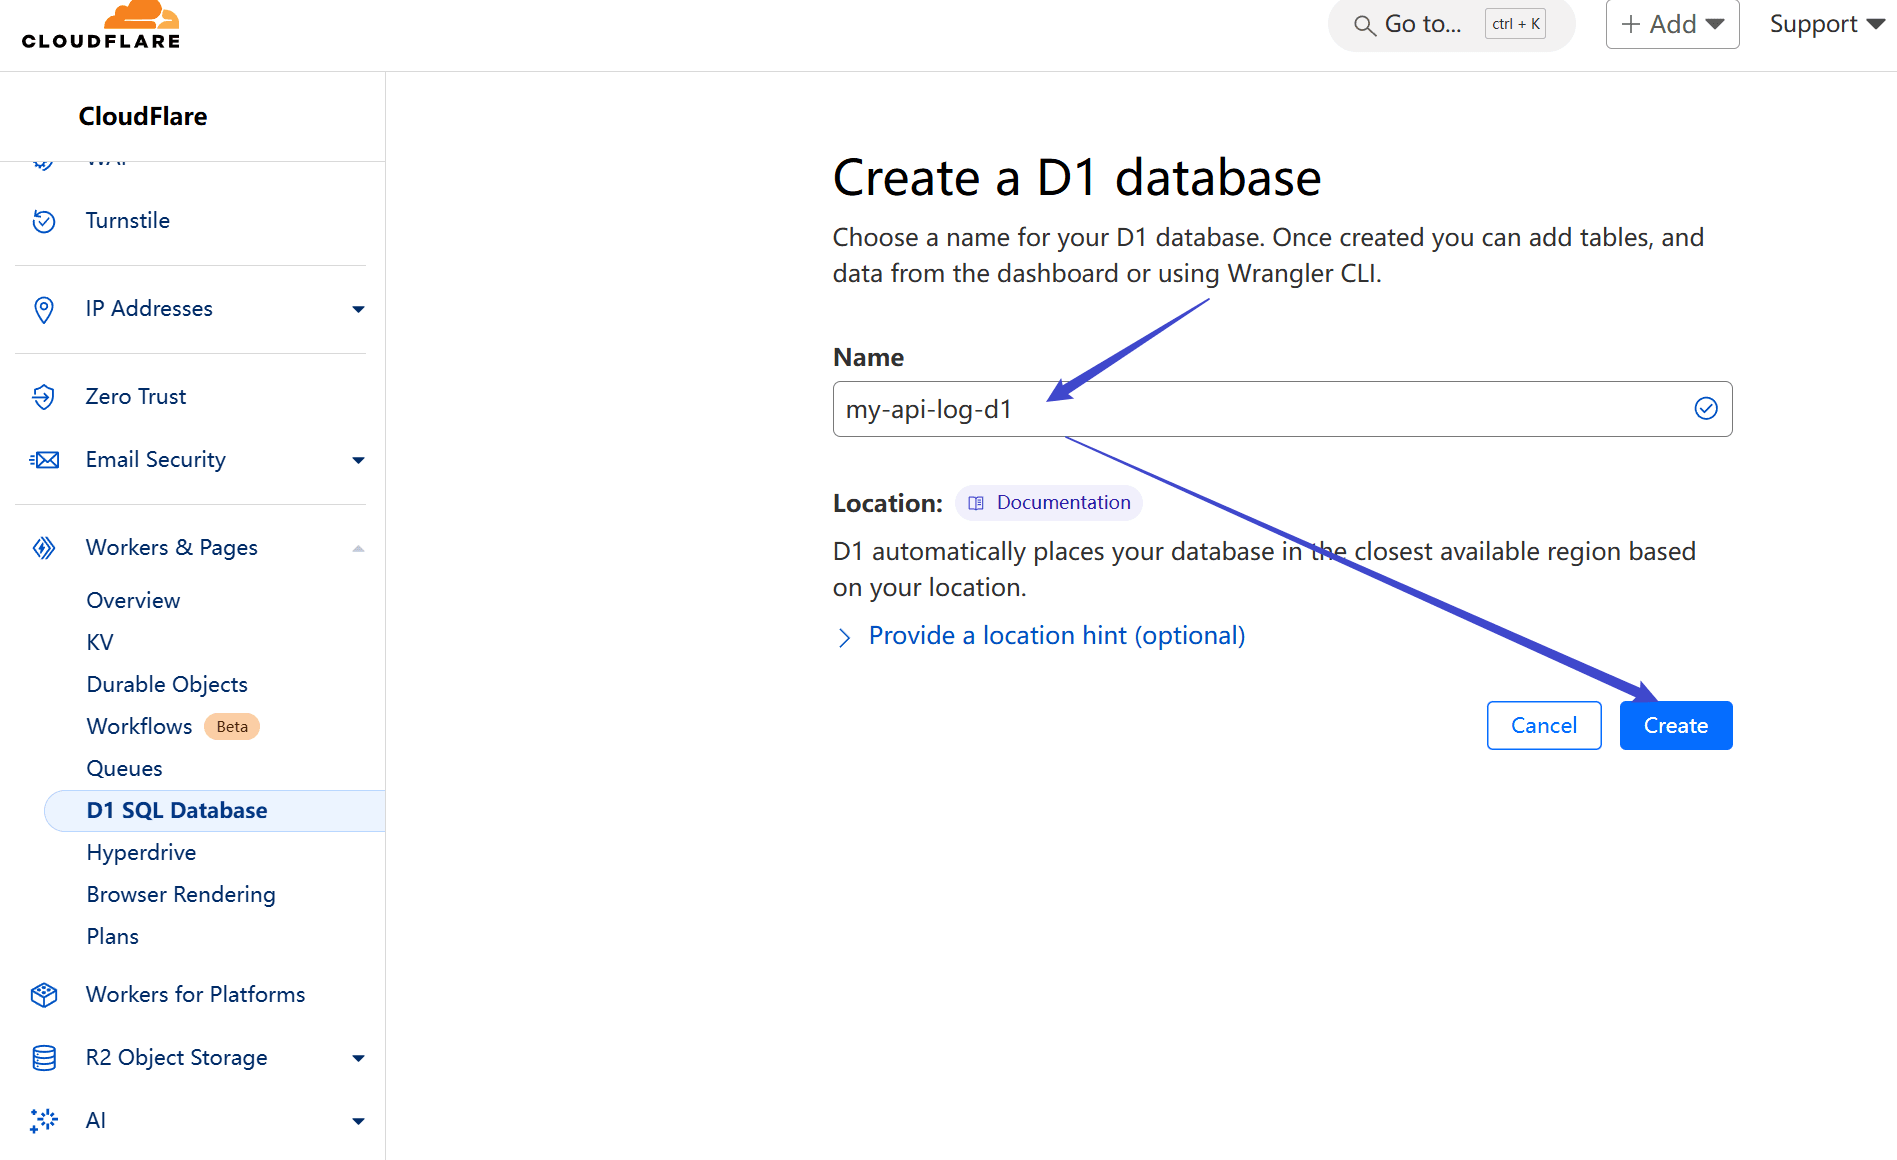Collapse the Workers & Pages section

(x=358, y=548)
